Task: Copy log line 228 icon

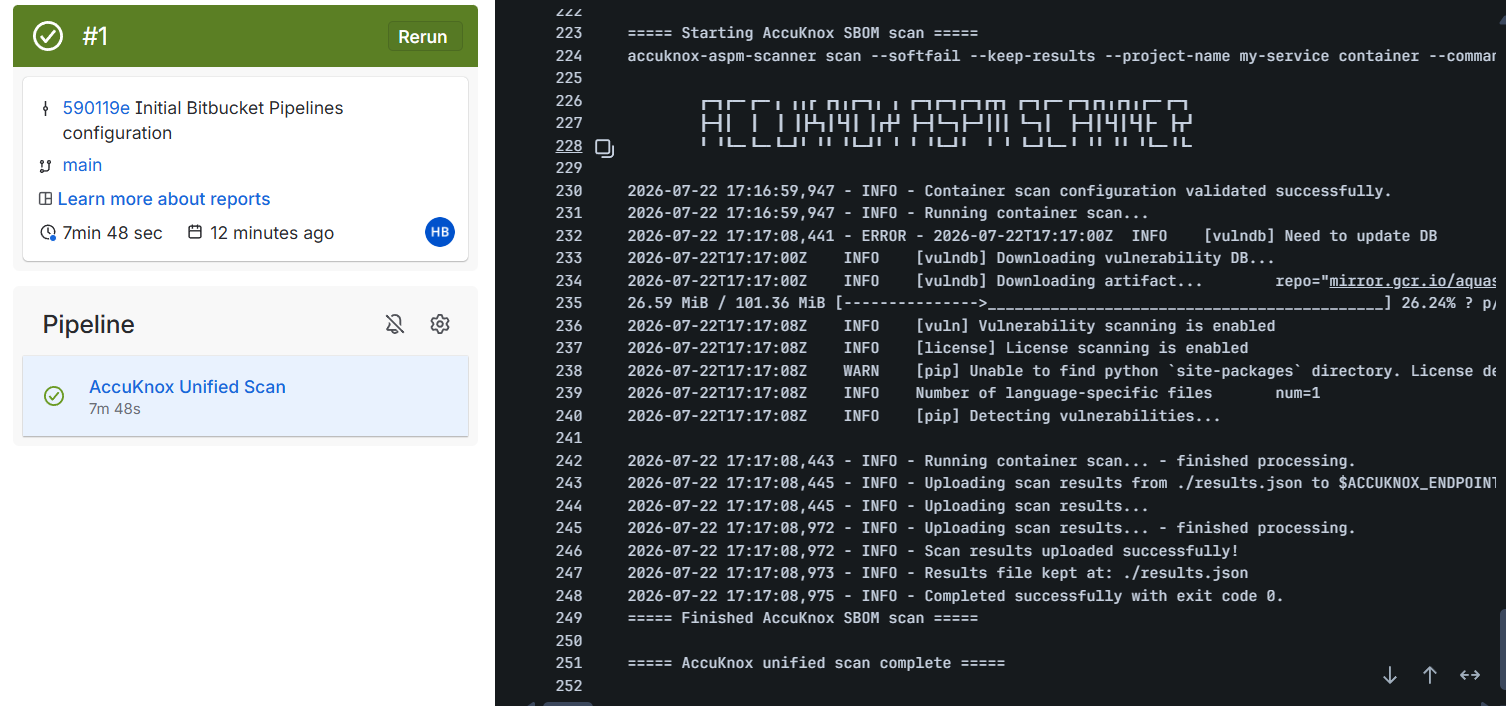Action: [x=604, y=149]
